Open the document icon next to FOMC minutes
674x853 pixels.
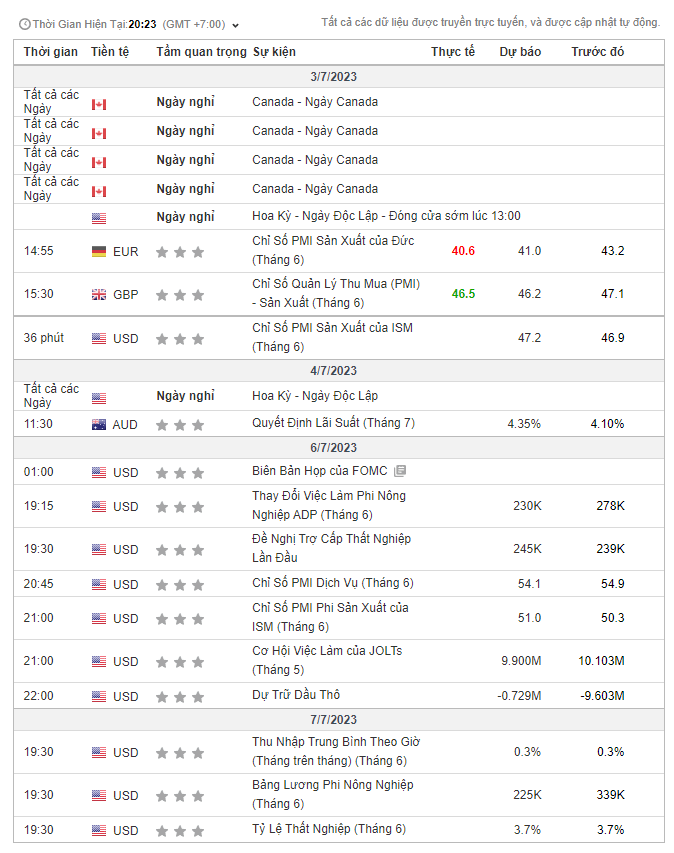(400, 472)
